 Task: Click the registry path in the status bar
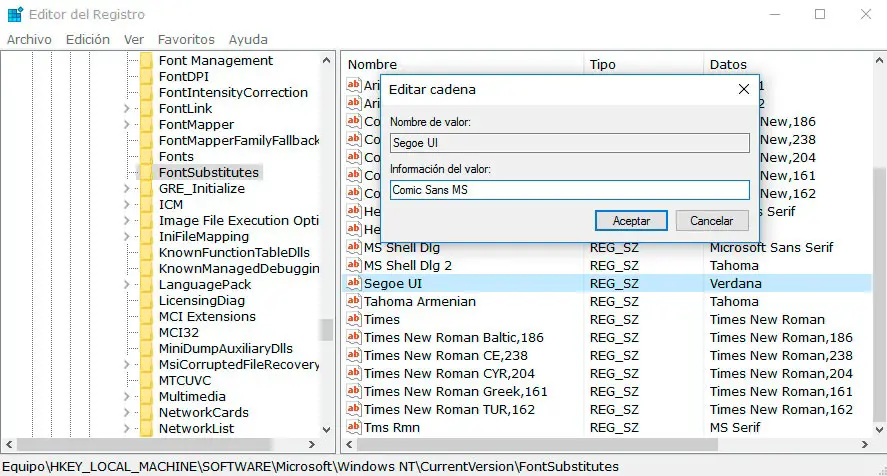point(311,467)
